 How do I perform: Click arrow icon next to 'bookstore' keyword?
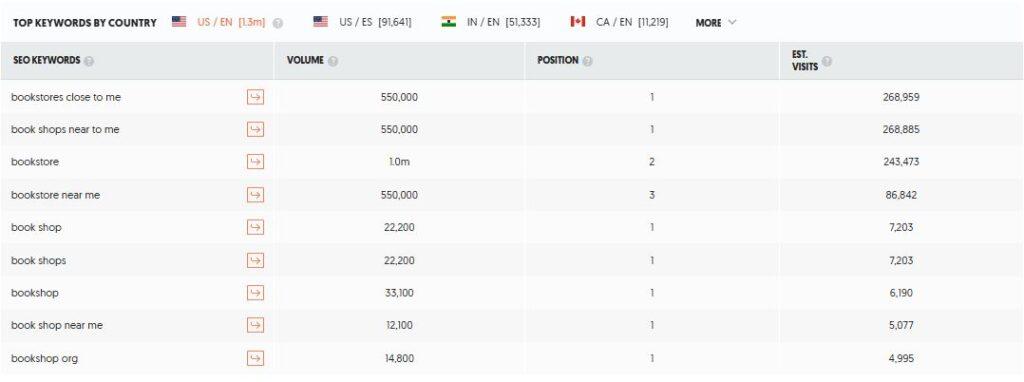coord(255,162)
